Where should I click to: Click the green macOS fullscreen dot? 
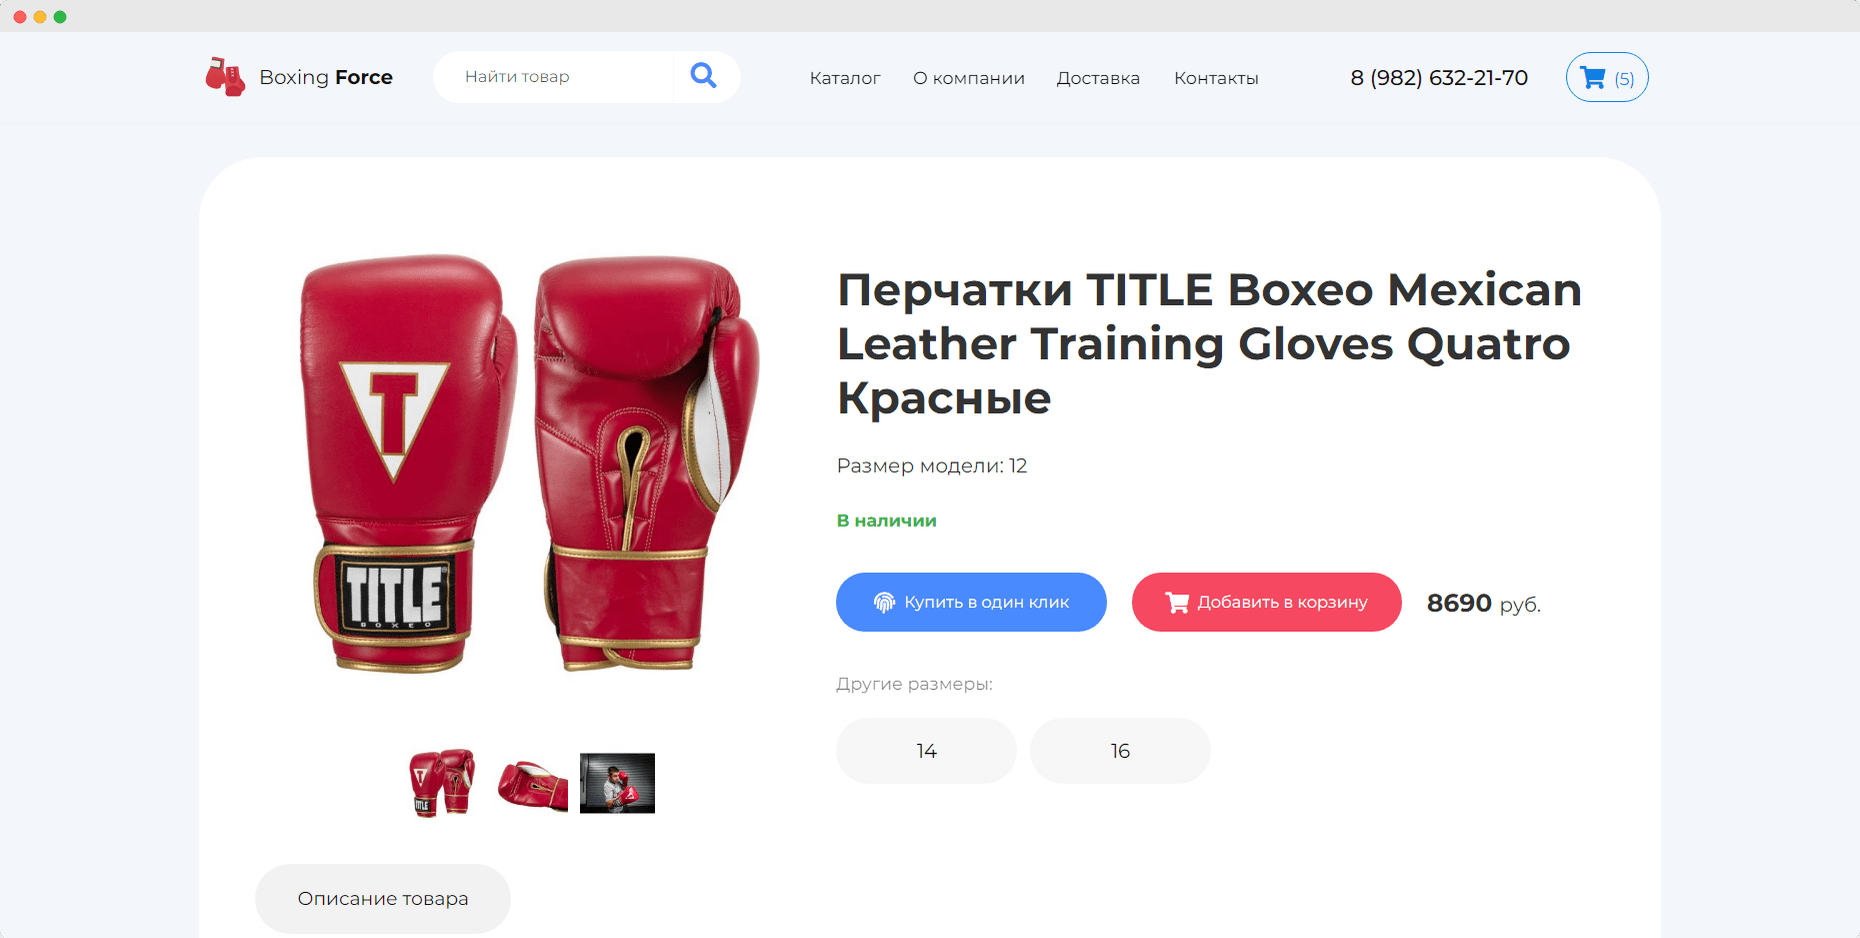60,17
